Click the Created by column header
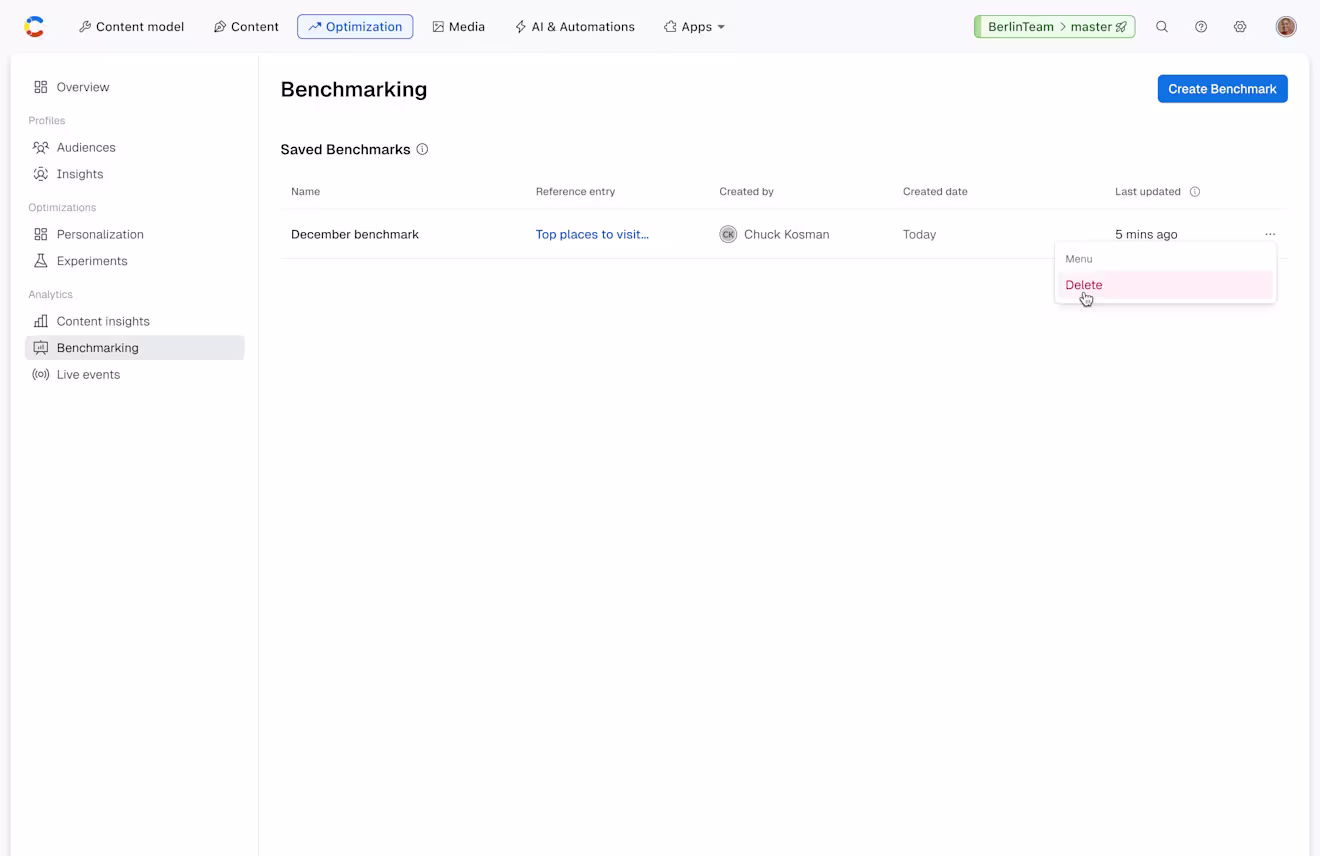This screenshot has width=1320, height=856. coord(746,191)
